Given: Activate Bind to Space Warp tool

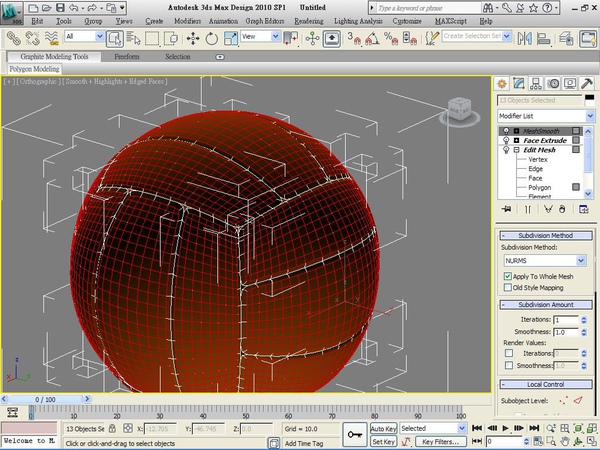Looking at the screenshot, I should pyautogui.click(x=51, y=38).
